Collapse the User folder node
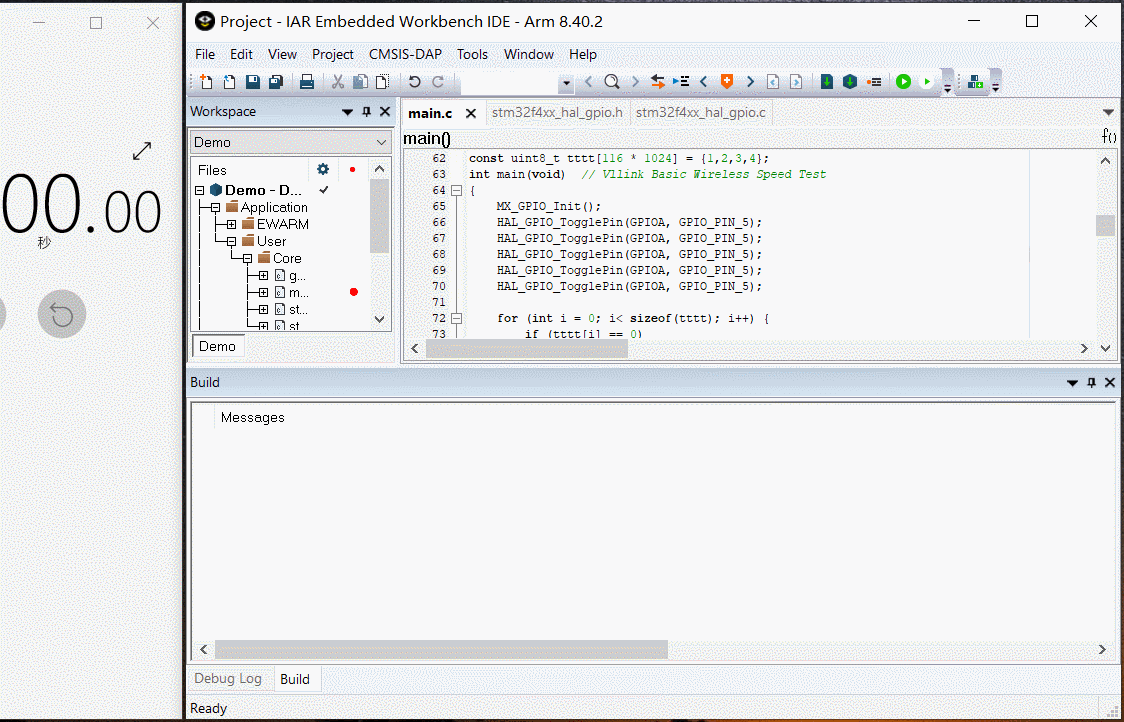 (x=232, y=242)
